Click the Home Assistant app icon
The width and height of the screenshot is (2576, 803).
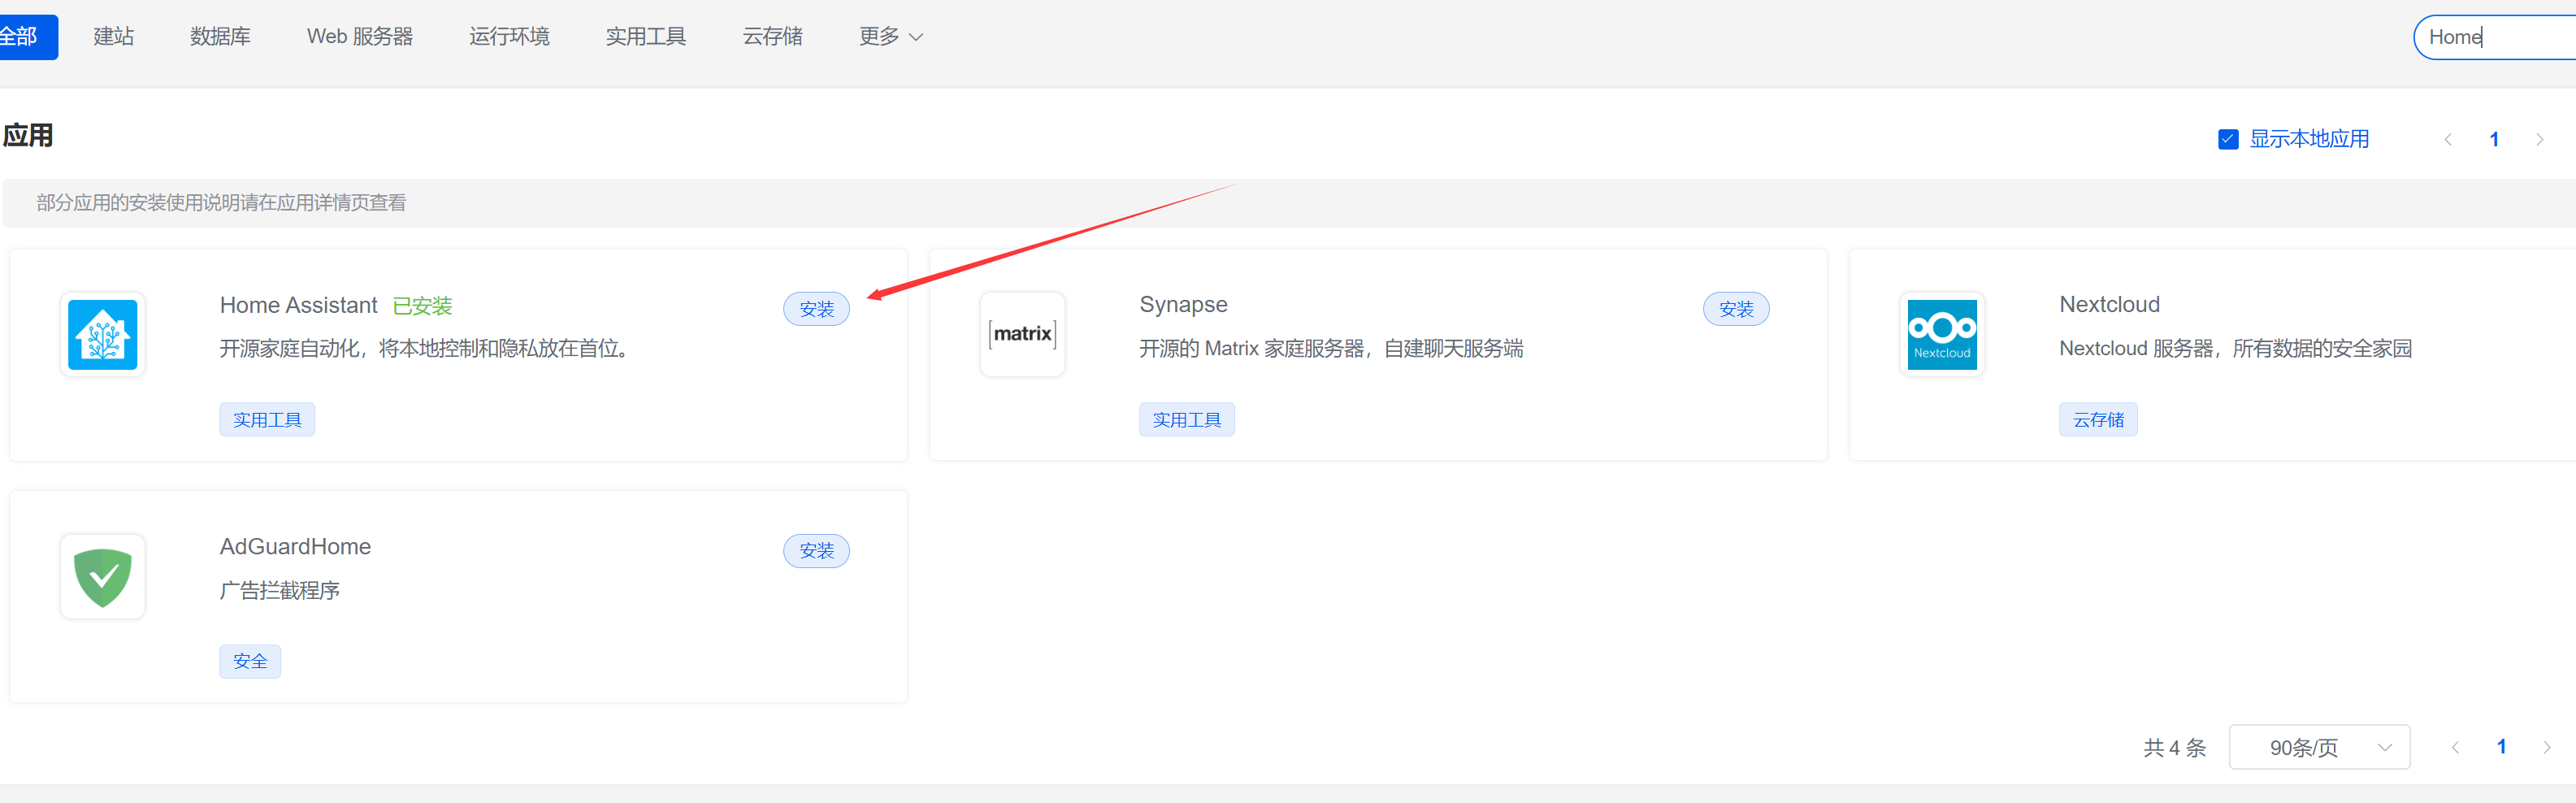pos(103,335)
